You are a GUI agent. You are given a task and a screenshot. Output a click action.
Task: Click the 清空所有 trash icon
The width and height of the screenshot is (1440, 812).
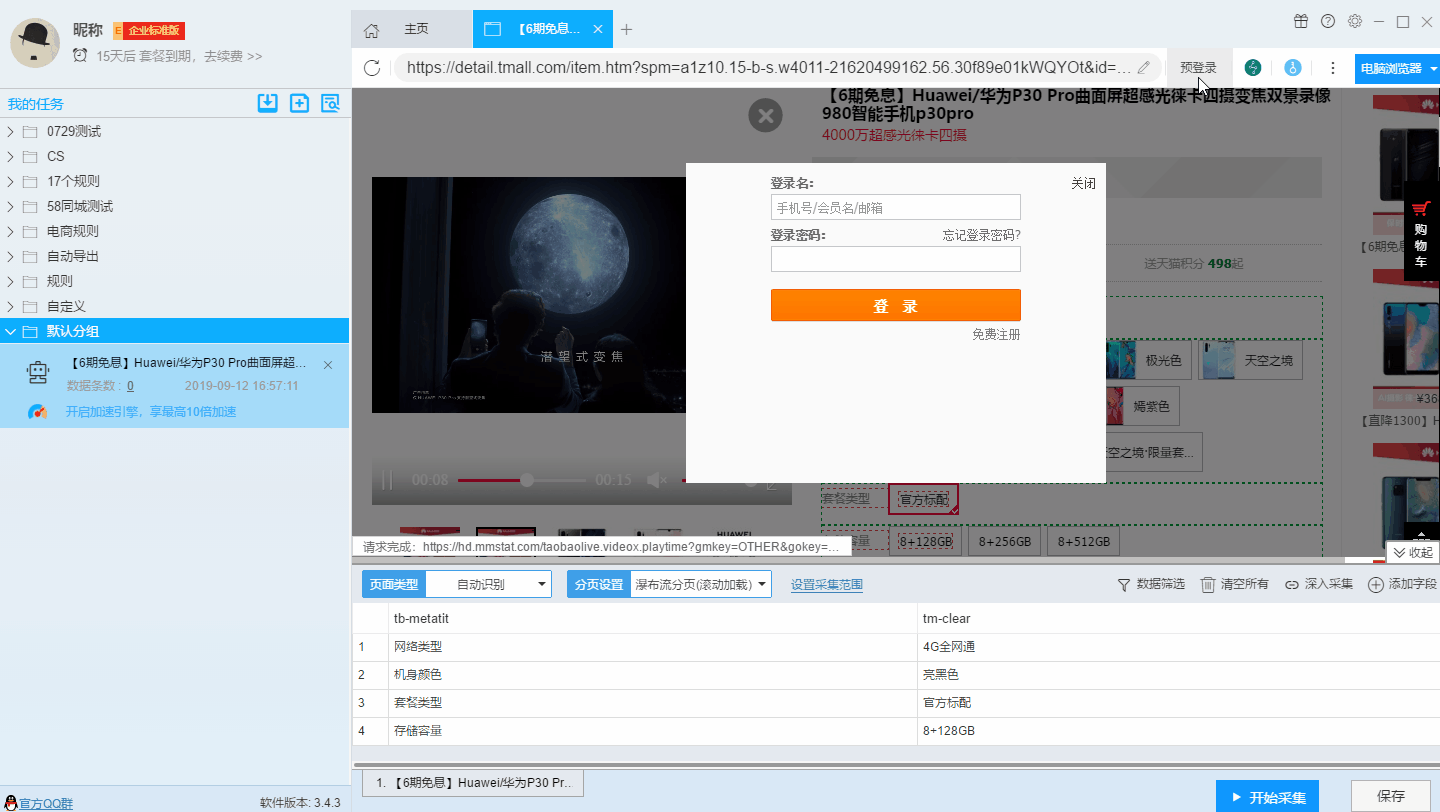coord(1208,584)
